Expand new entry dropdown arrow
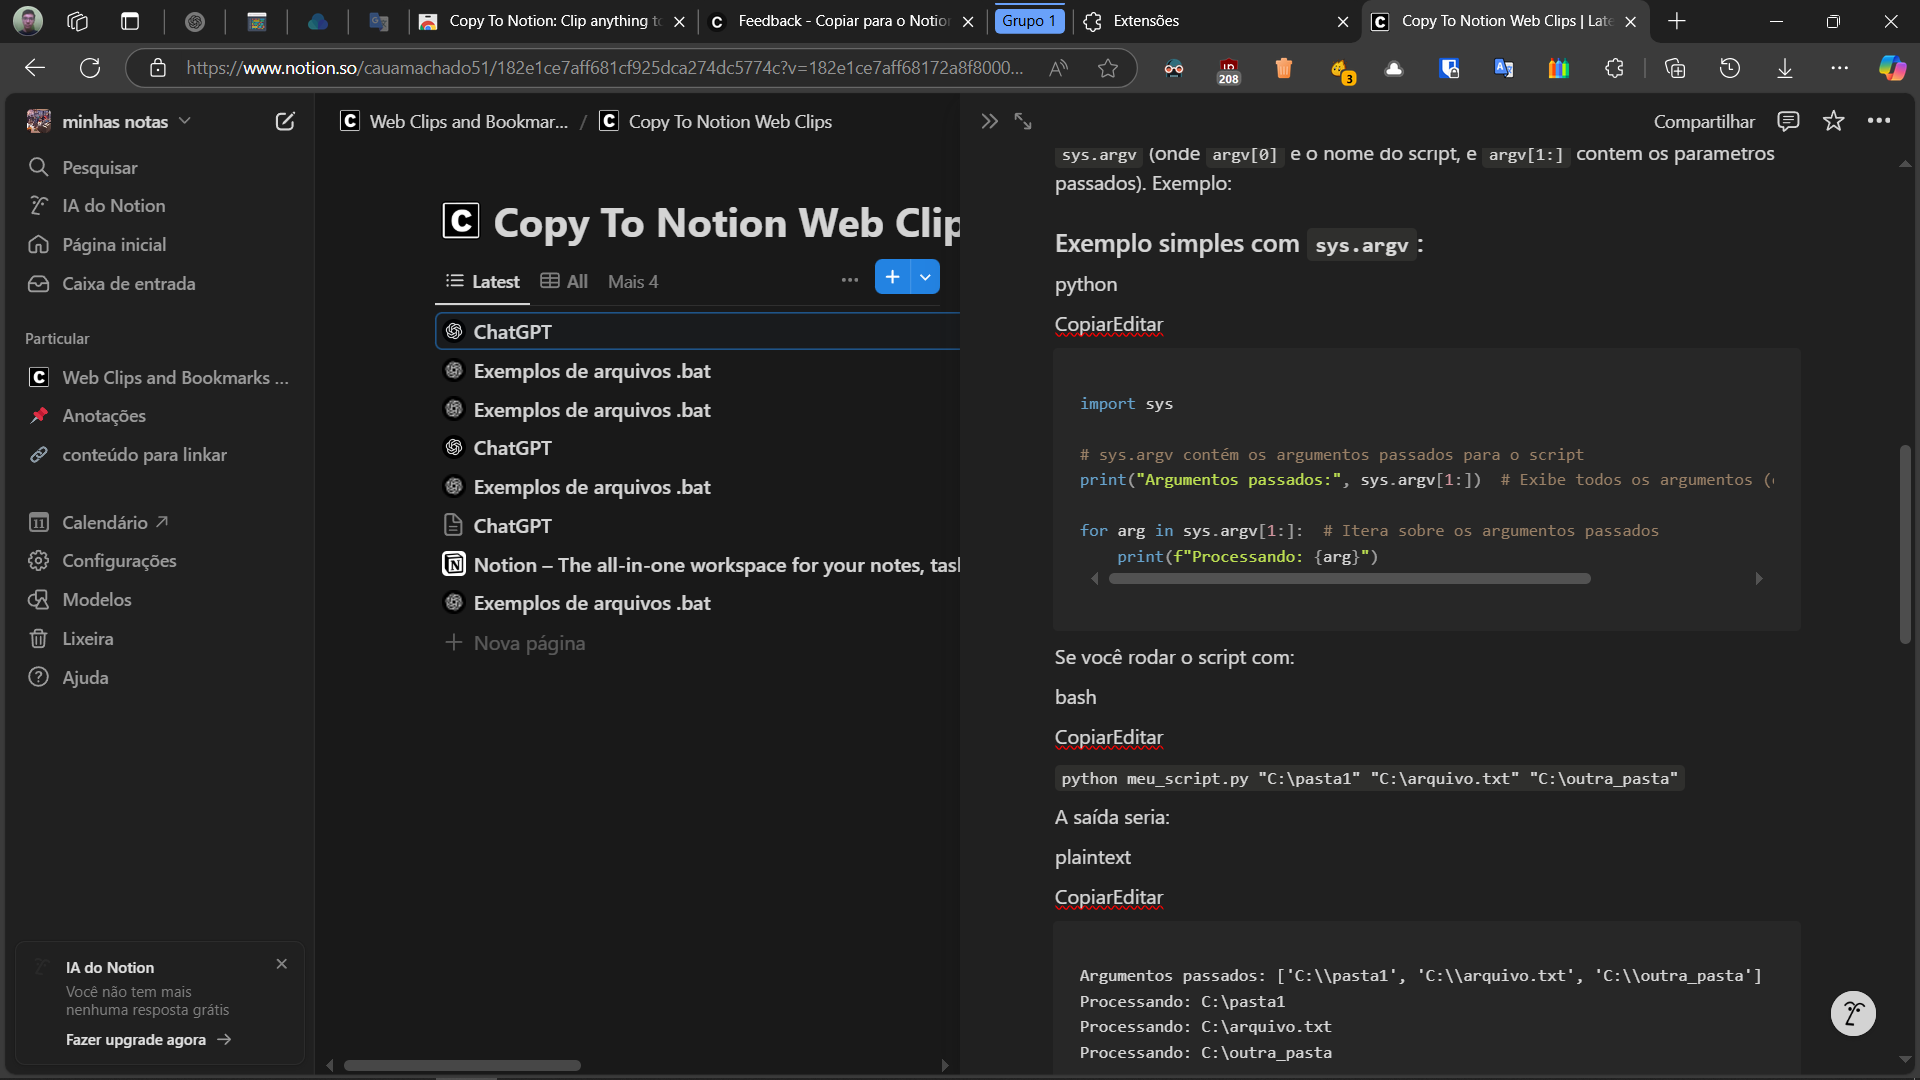Image resolution: width=1920 pixels, height=1080 pixels. pos(926,277)
